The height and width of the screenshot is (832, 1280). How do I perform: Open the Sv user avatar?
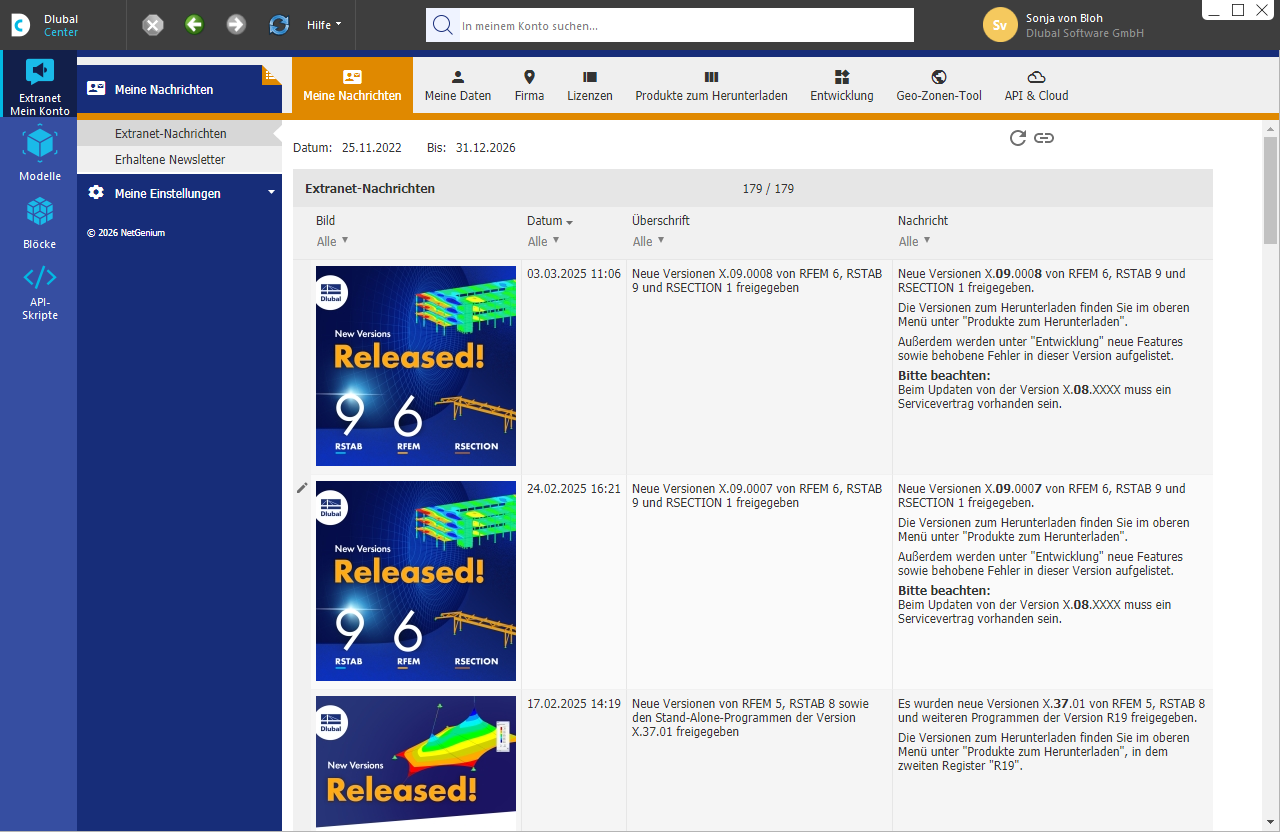click(x=1000, y=25)
